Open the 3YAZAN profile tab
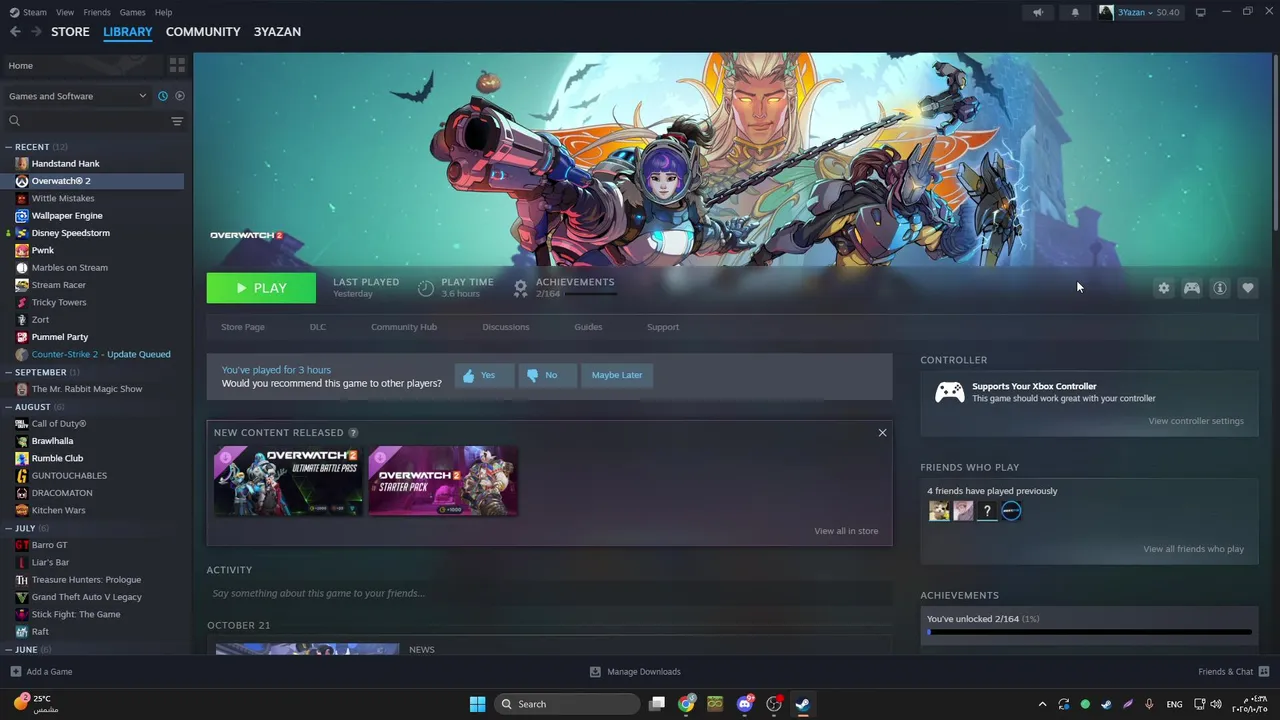This screenshot has height=720, width=1280. 277,32
